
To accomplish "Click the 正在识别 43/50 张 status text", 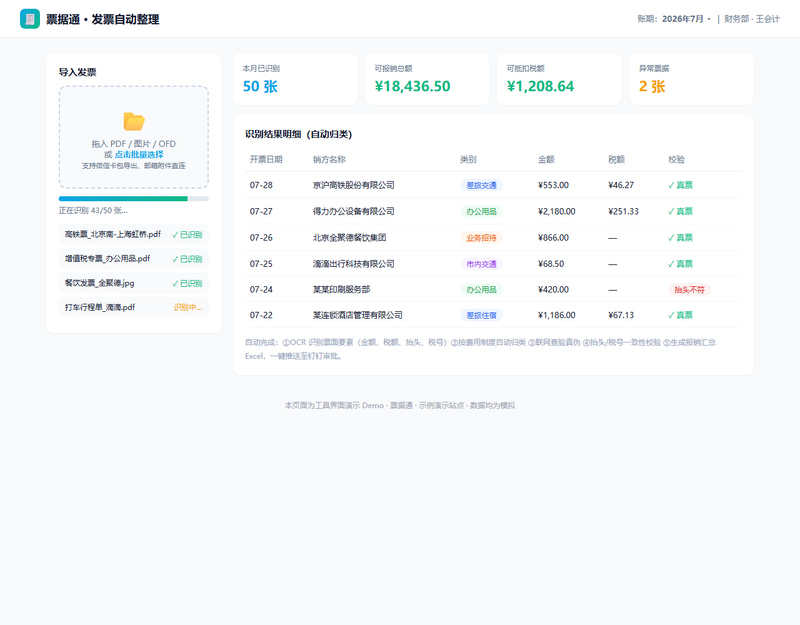I will click(x=93, y=210).
